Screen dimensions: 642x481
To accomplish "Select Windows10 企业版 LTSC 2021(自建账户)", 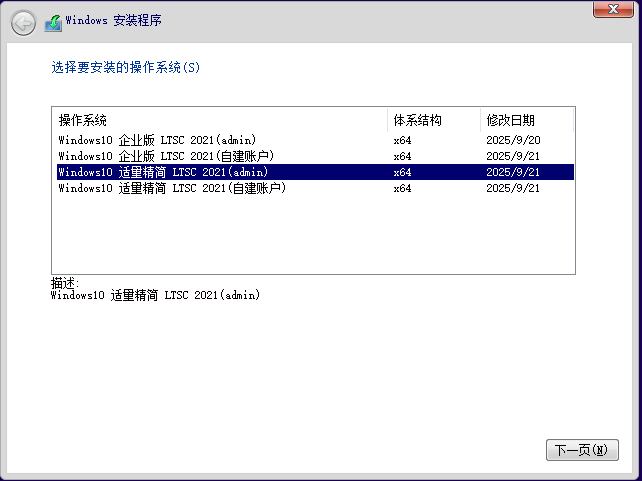I will [166, 156].
